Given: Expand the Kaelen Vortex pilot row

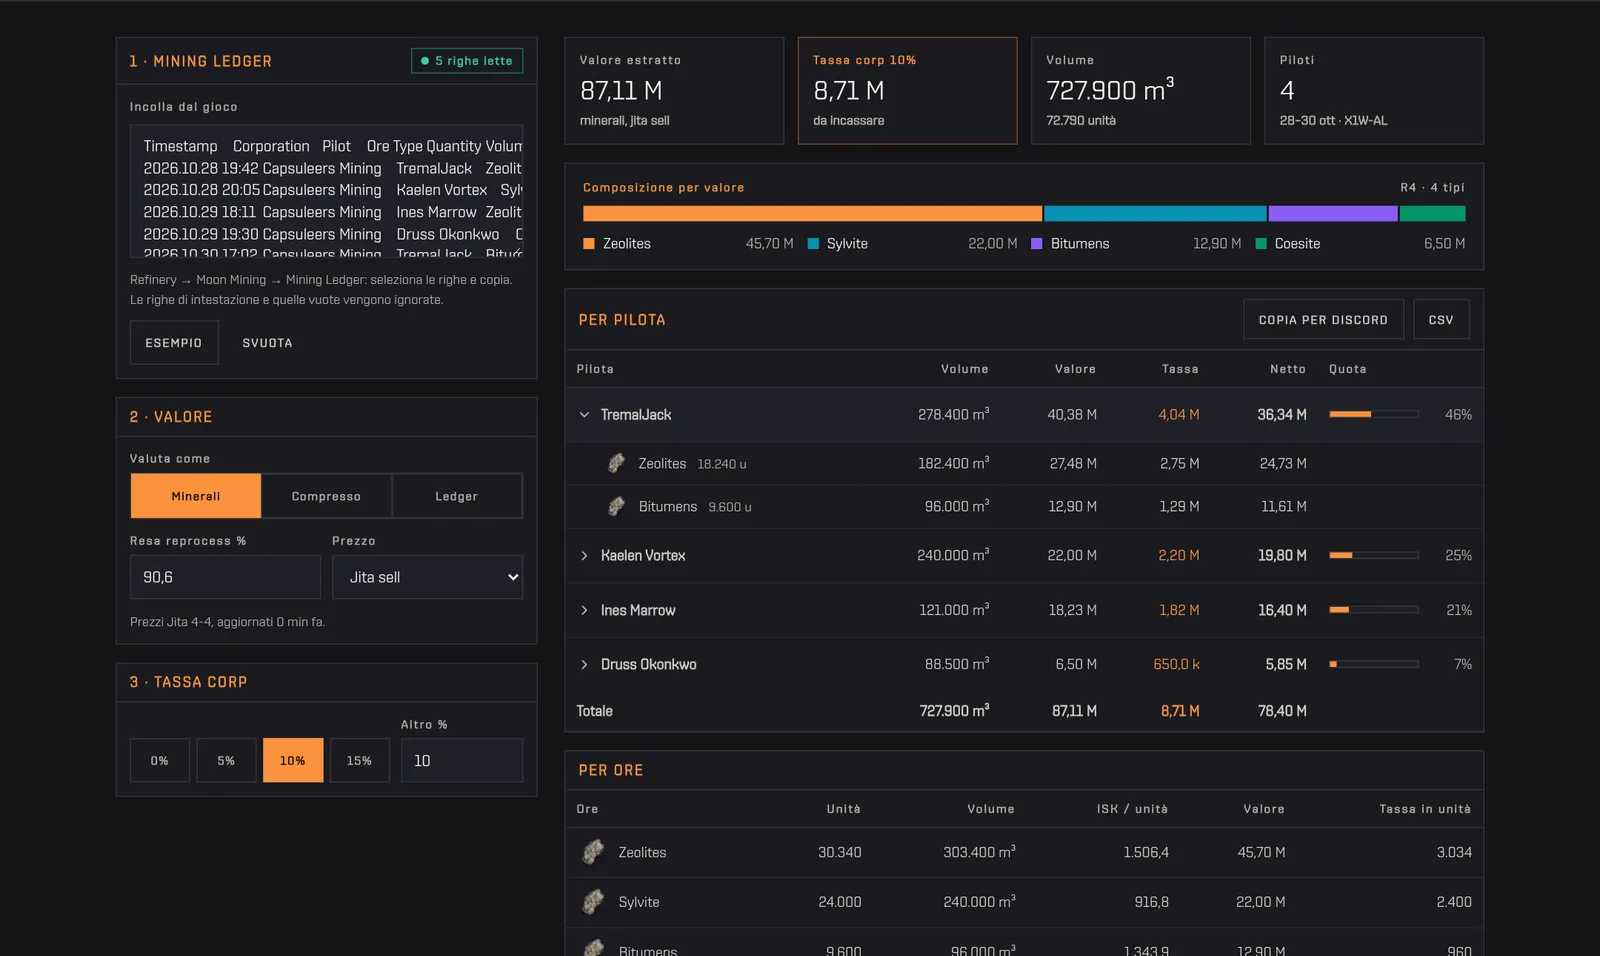Looking at the screenshot, I should (584, 555).
